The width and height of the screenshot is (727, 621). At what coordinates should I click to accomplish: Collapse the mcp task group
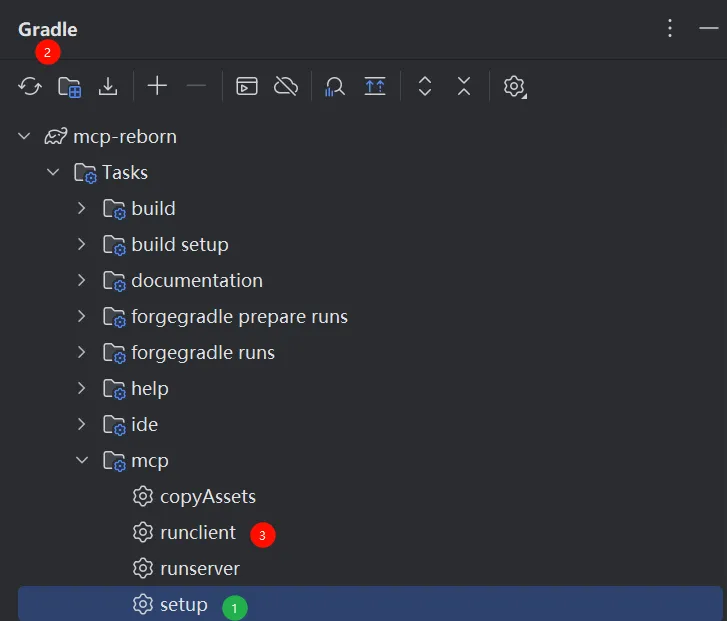click(83, 461)
